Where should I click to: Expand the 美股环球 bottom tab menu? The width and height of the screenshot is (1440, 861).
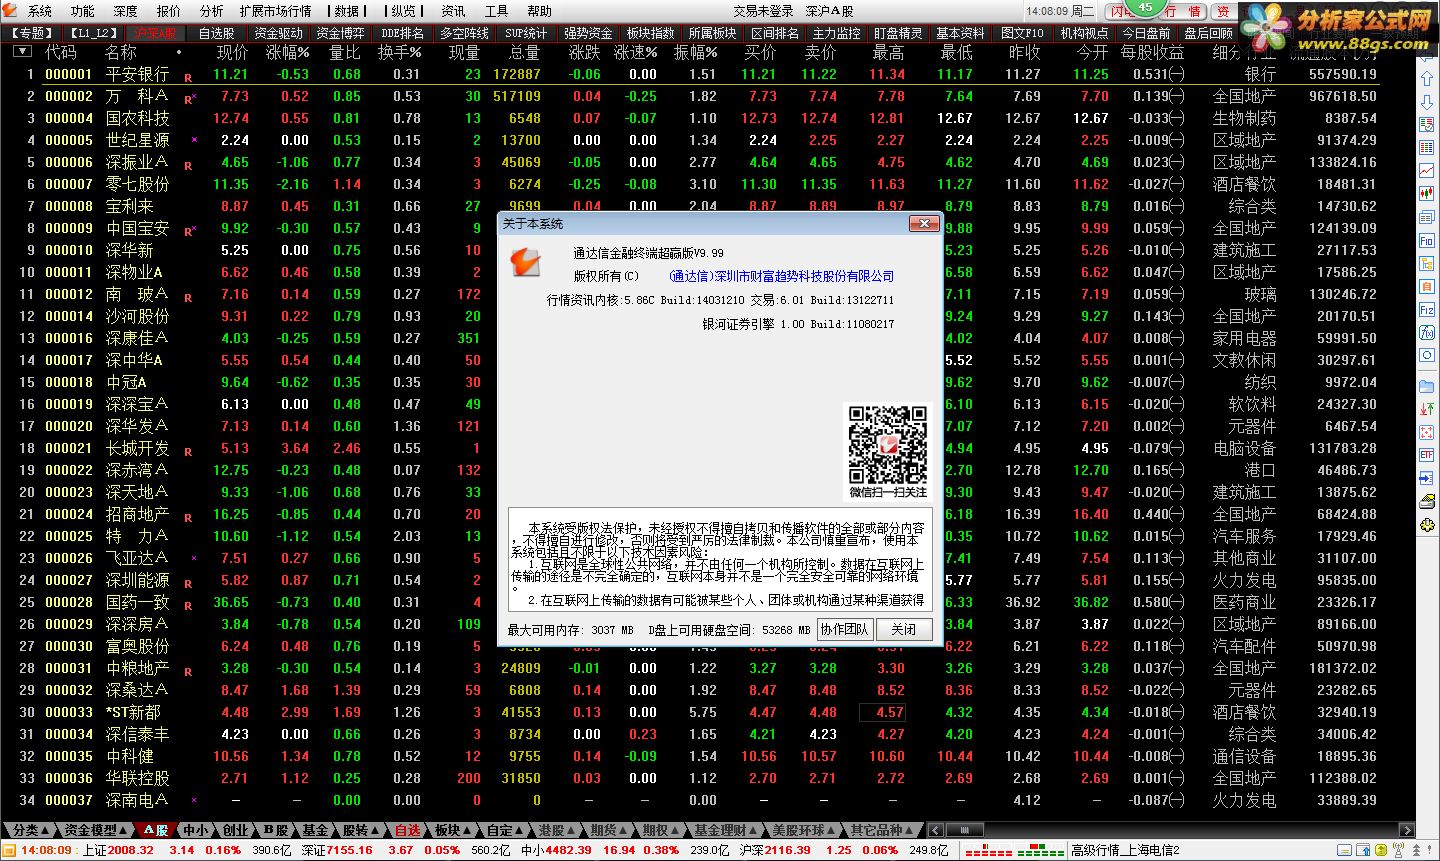point(804,830)
